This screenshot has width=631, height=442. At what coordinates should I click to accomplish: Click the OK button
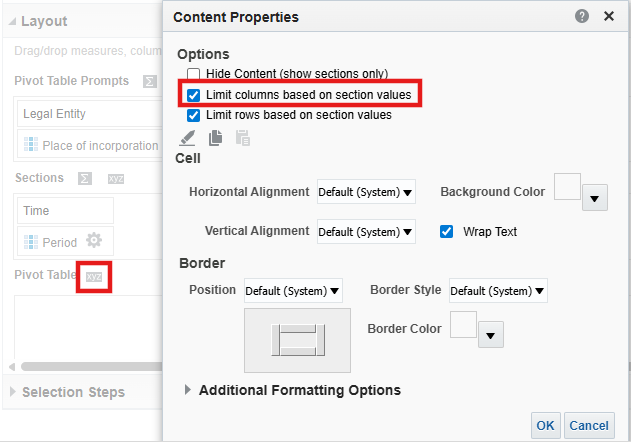pos(545,425)
